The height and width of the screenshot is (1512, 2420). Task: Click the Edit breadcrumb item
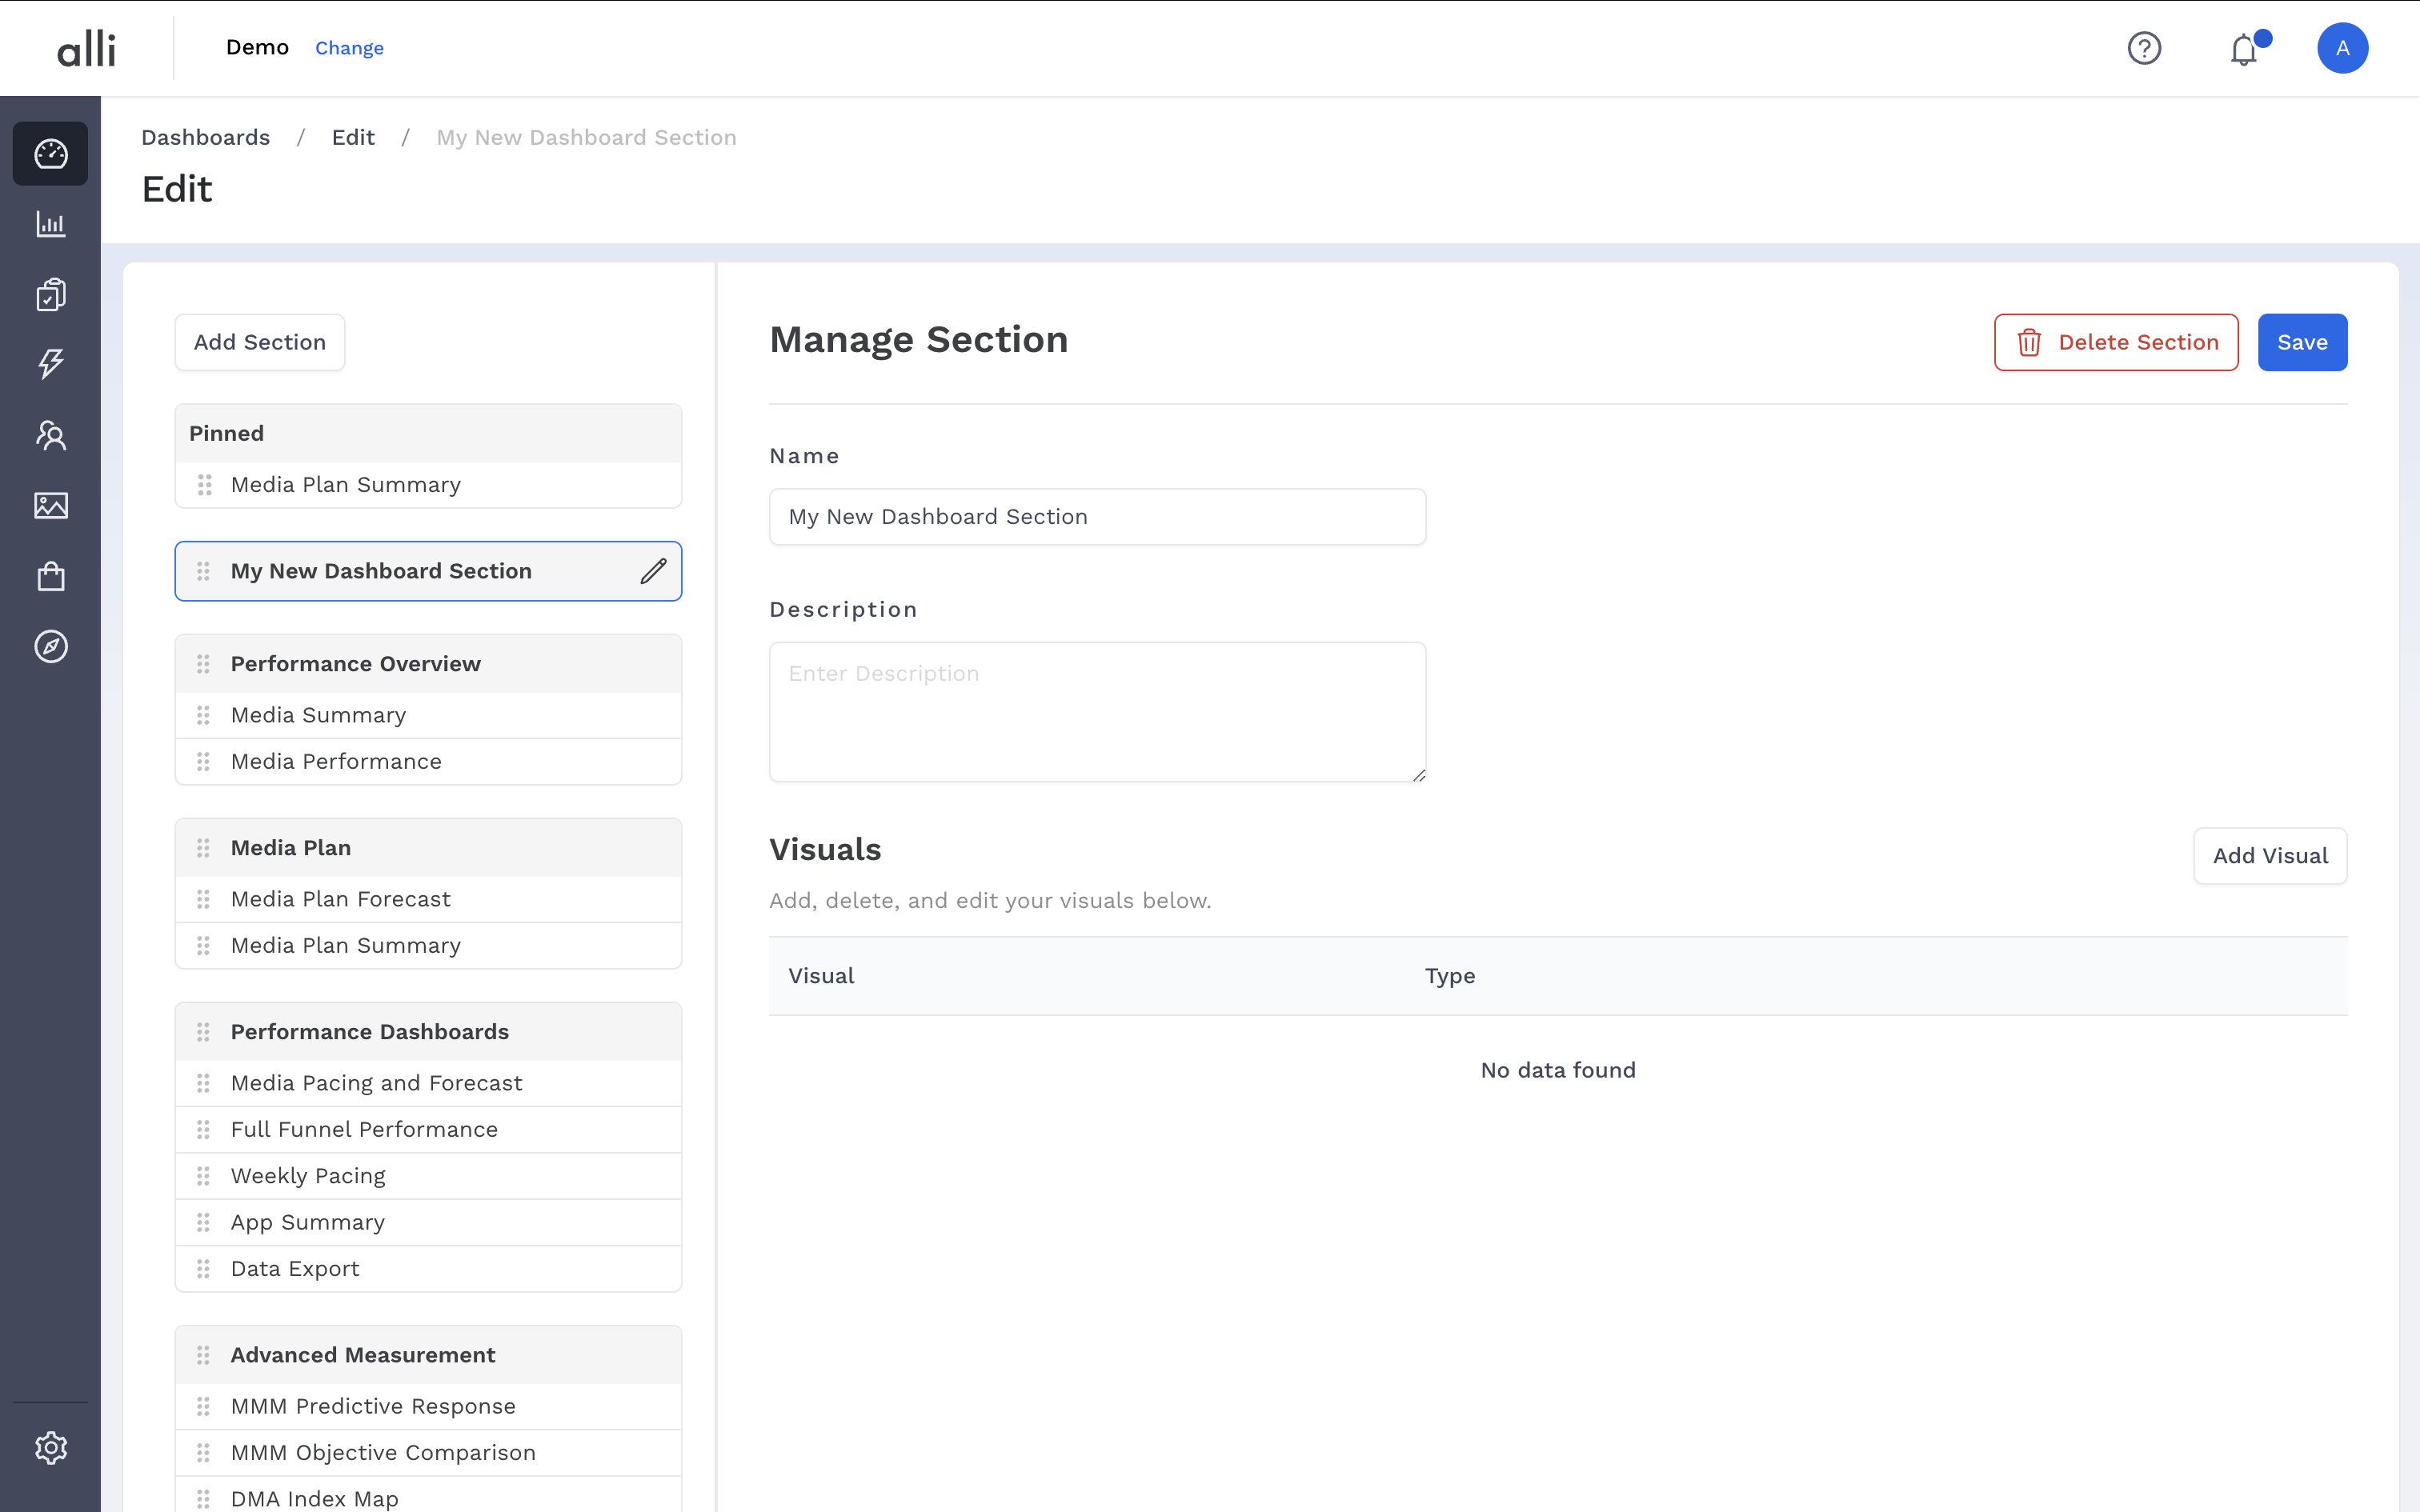[x=353, y=137]
